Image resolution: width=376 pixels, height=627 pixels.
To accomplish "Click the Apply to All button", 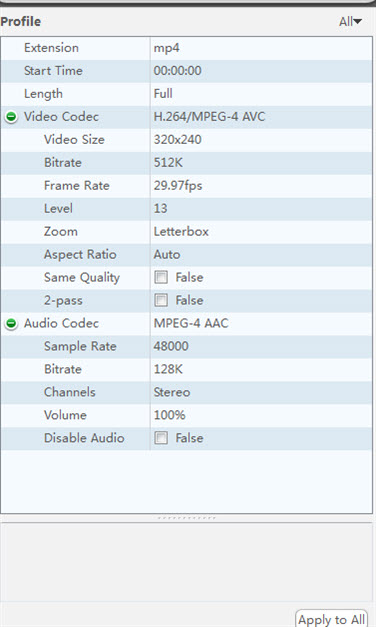I will pyautogui.click(x=332, y=619).
